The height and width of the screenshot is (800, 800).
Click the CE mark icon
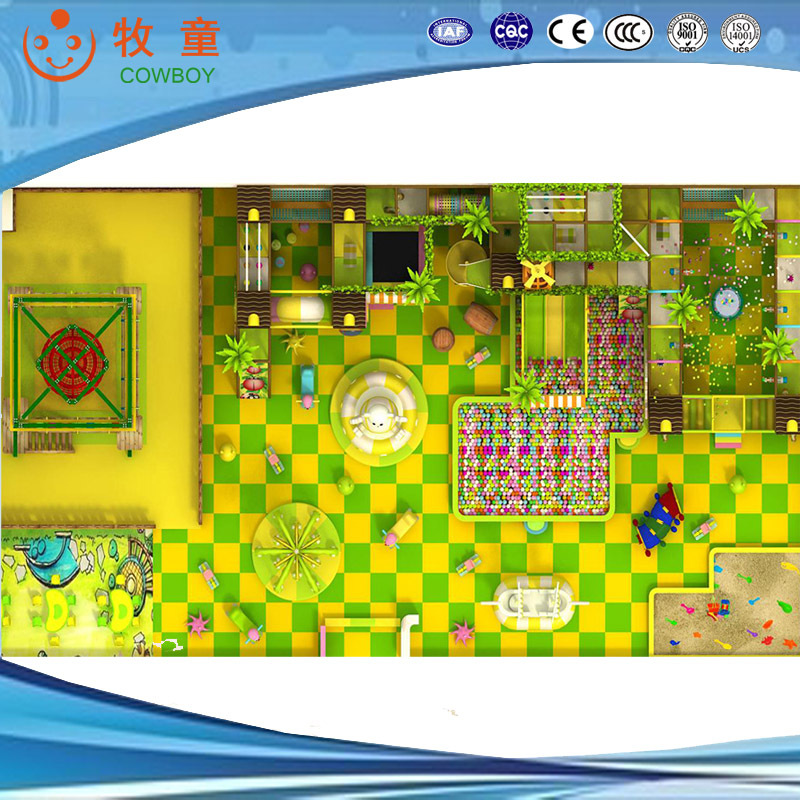(x=570, y=32)
